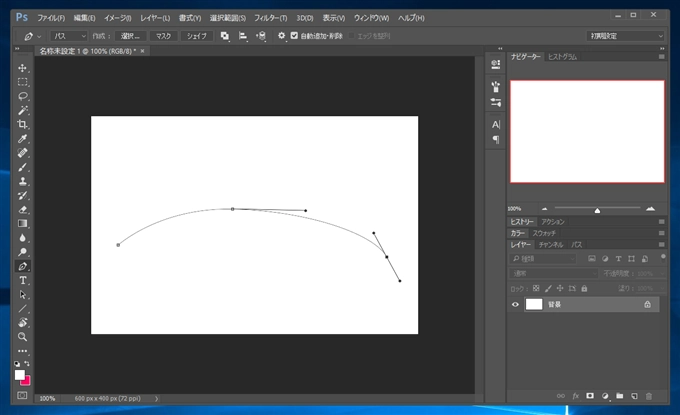Create a new layer from Layers panel
This screenshot has height=415, width=680.
pos(635,396)
